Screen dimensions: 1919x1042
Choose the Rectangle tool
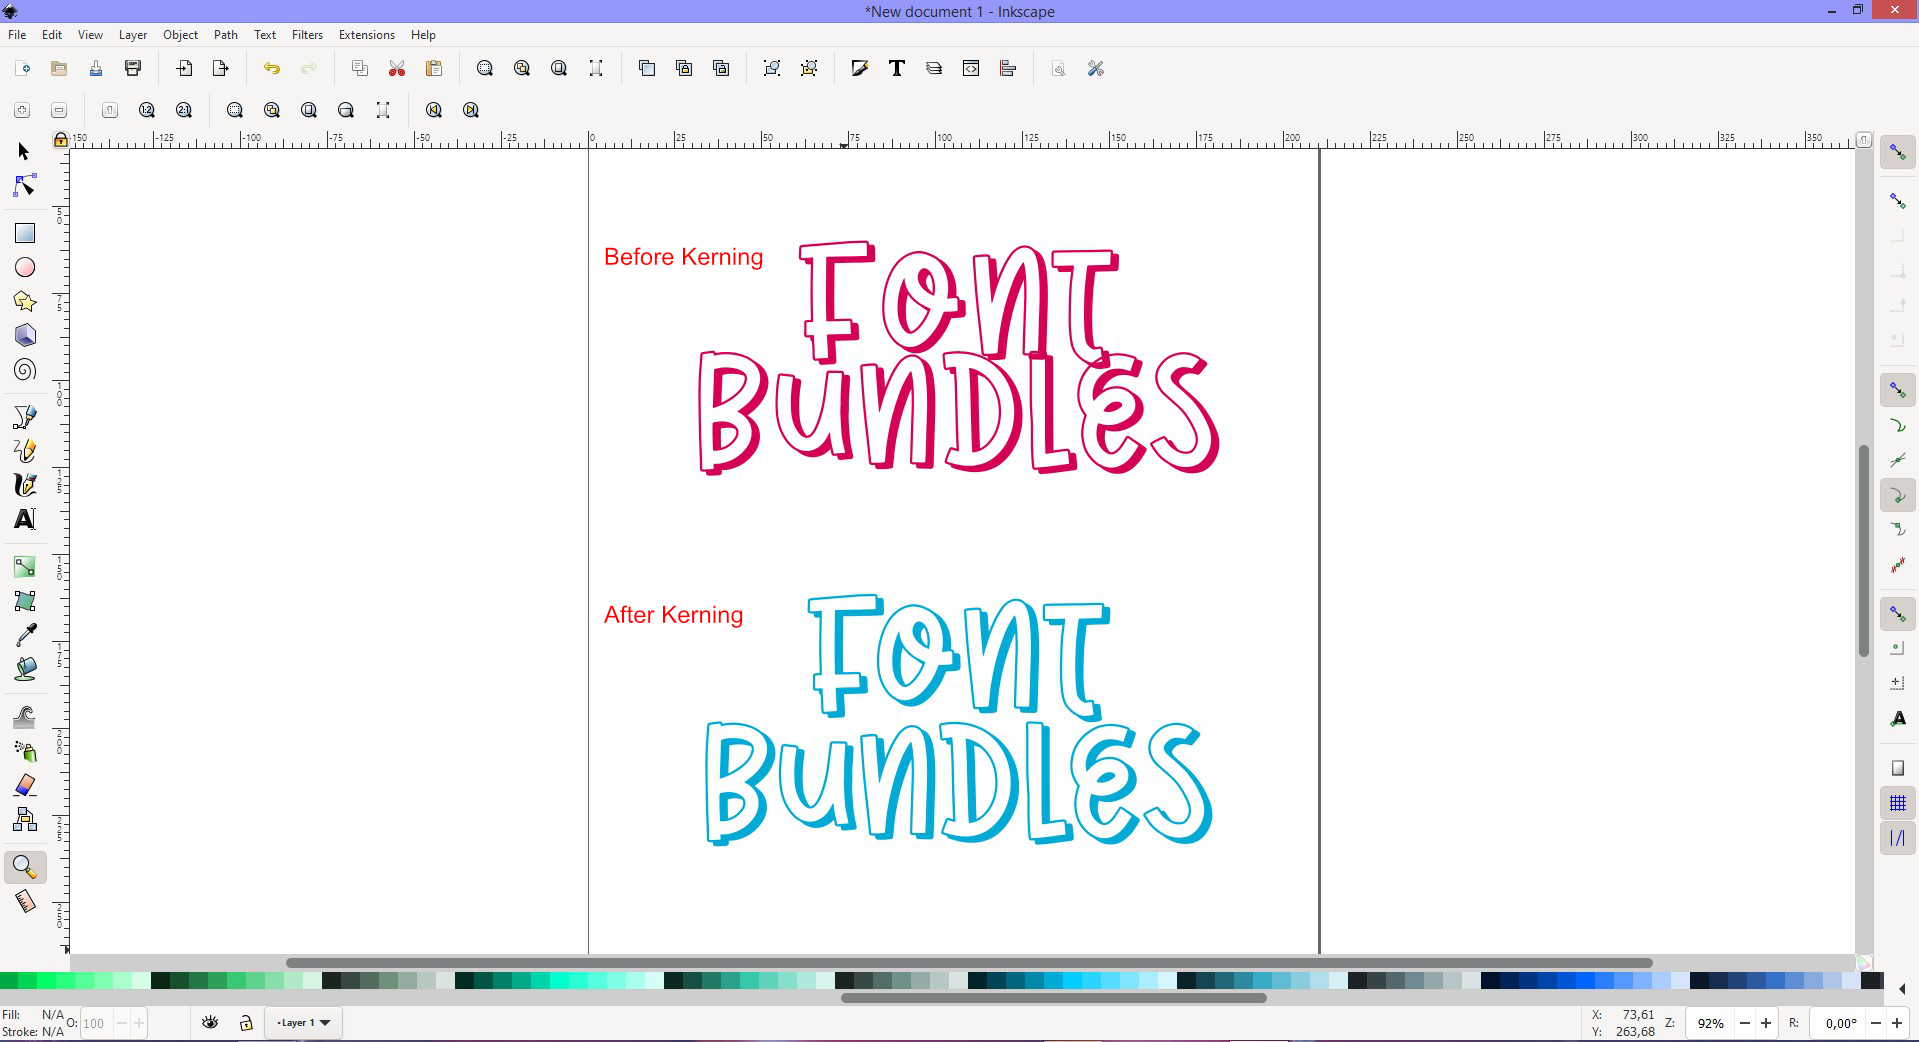pos(25,233)
